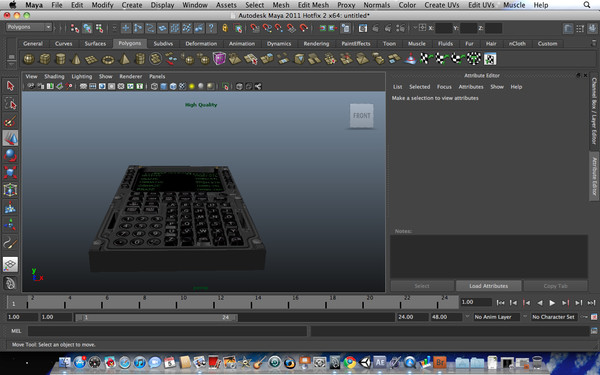Viewport: 600px width, 375px height.
Task: Create a polygon pyramid from the shelf
Action: (124, 59)
